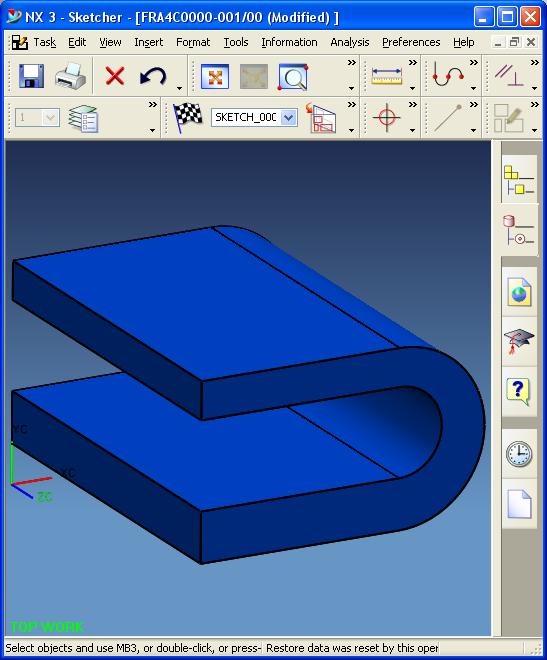The image size is (547, 660).
Task: Click the Save floppy disk icon
Action: pyautogui.click(x=32, y=76)
